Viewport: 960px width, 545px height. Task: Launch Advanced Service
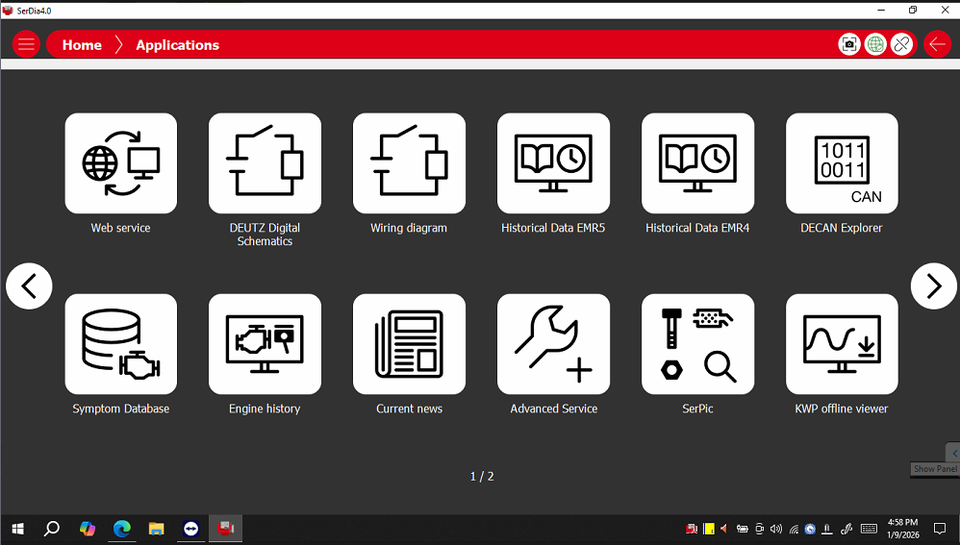(x=553, y=344)
